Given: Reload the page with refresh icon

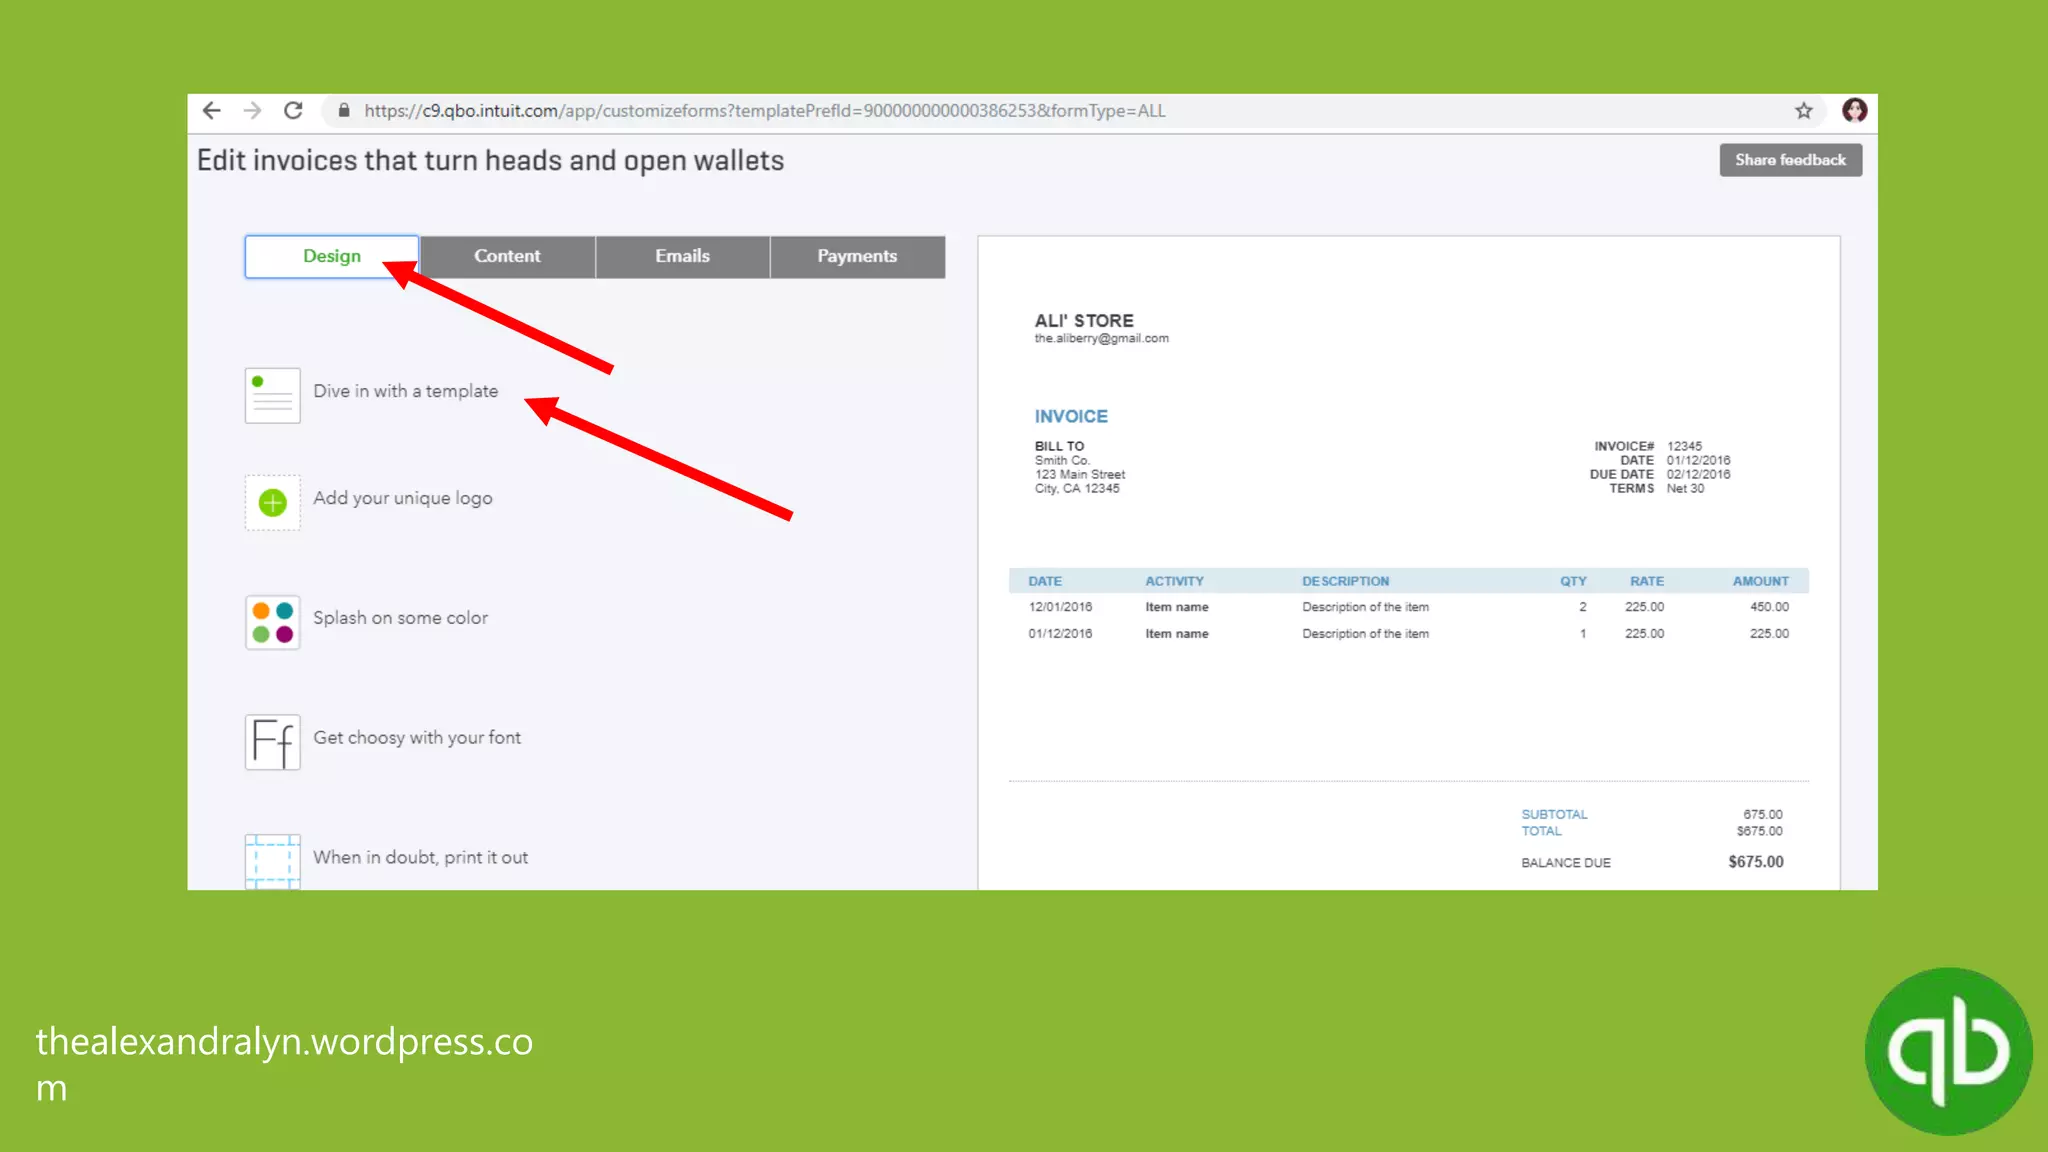Looking at the screenshot, I should [293, 111].
